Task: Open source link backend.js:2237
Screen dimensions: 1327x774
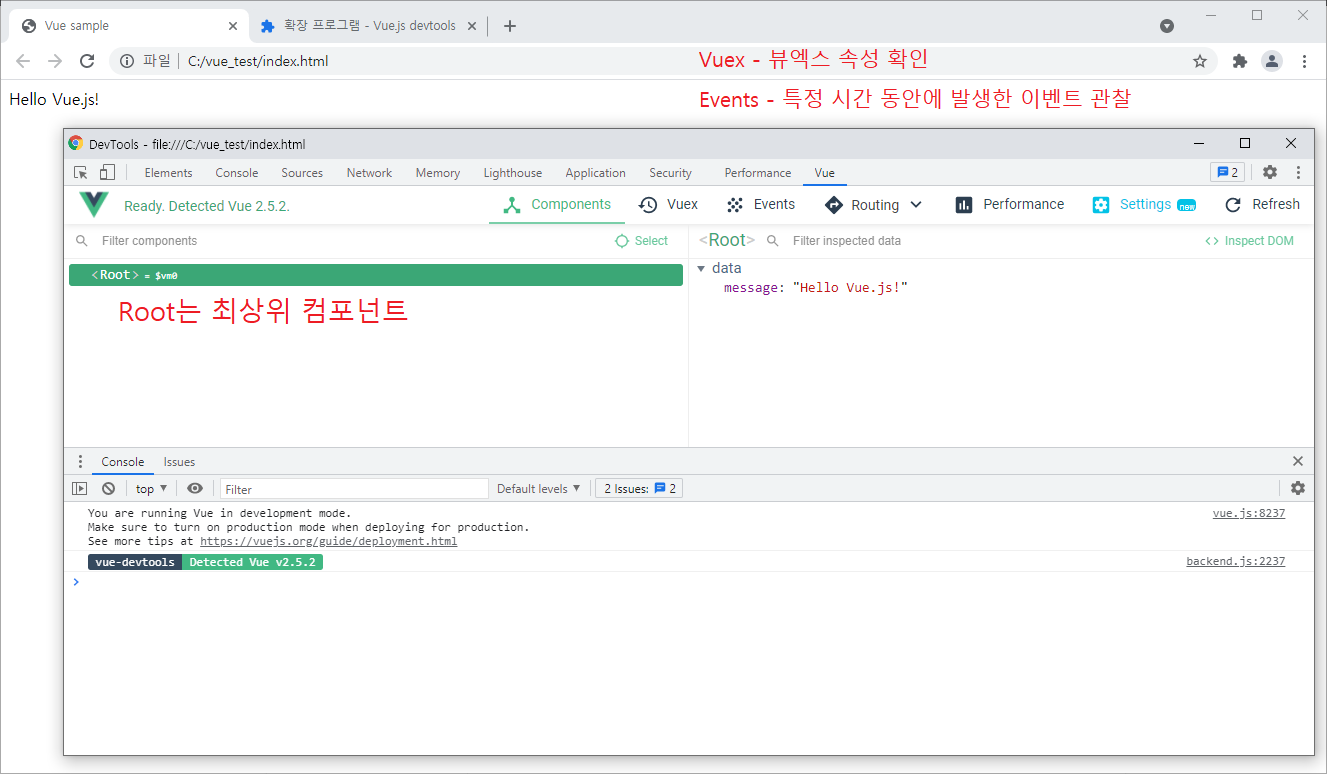Action: [x=1236, y=561]
